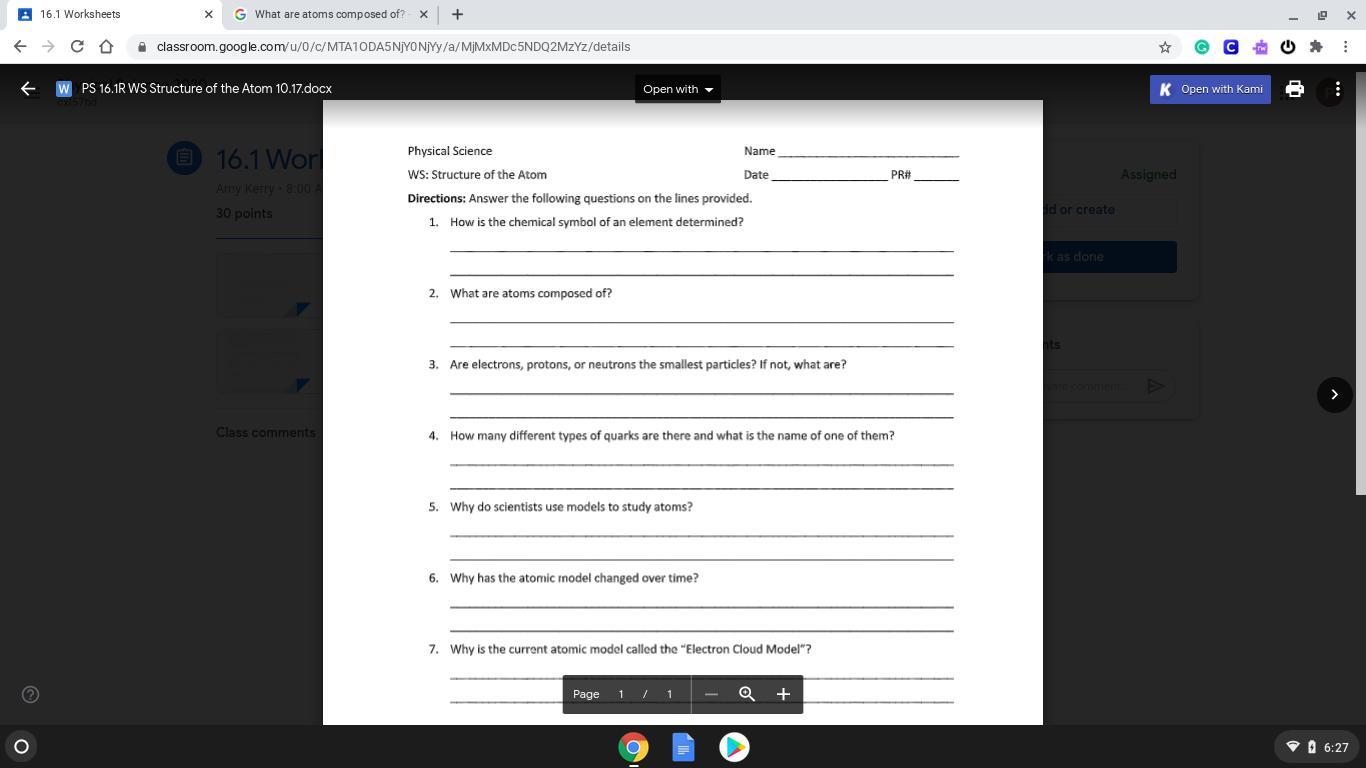
Task: Minimize the browser window
Action: point(1293,15)
